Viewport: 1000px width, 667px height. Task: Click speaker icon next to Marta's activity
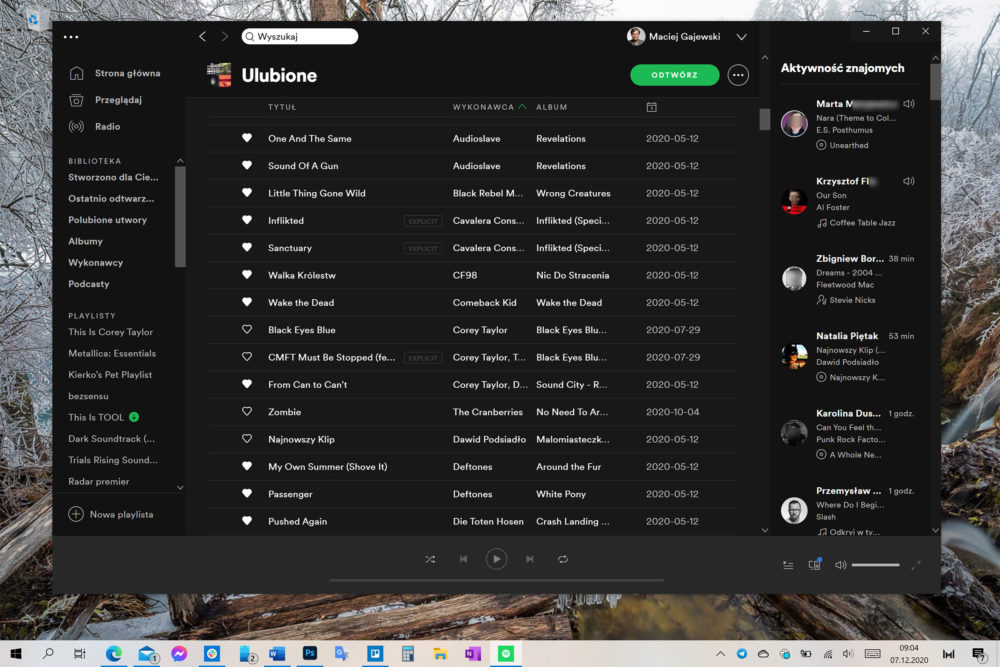click(909, 103)
